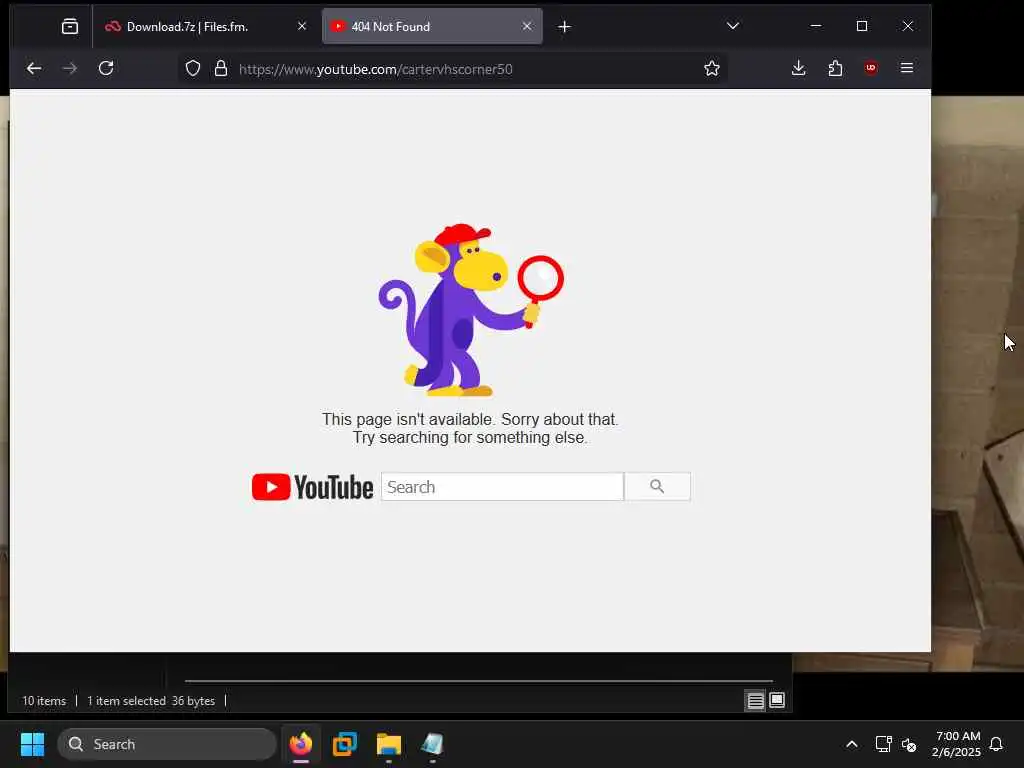Image resolution: width=1024 pixels, height=768 pixels.
Task: Open the extensions puzzle icon
Action: [835, 69]
